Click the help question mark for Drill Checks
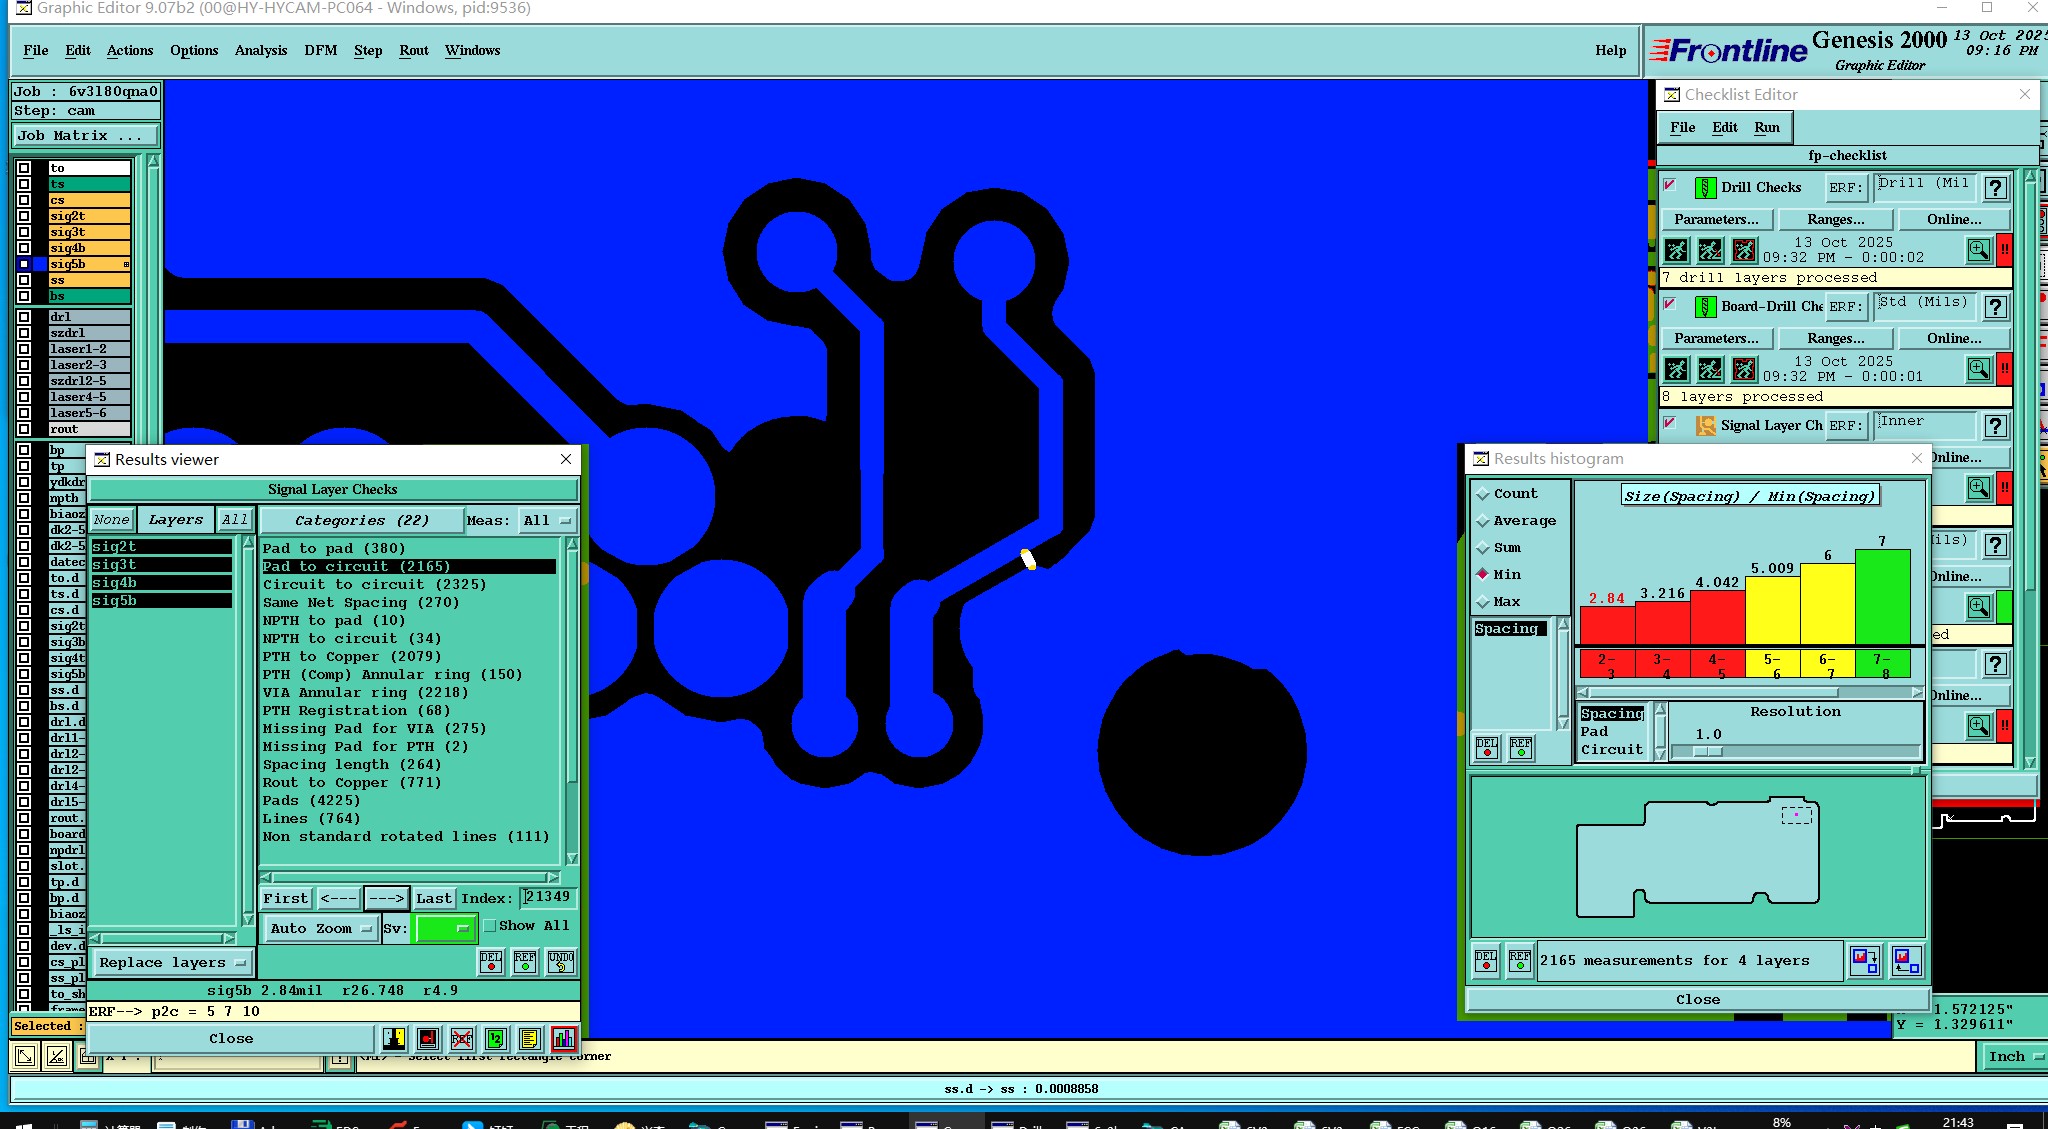Screen dimensions: 2048x1129 (x=1995, y=188)
